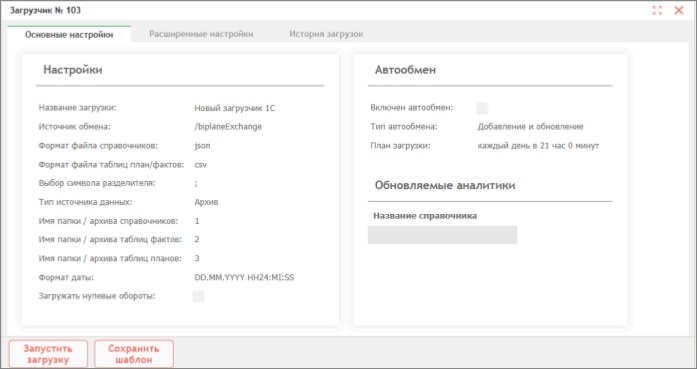Open История загрузок tab
The width and height of the screenshot is (697, 369).
click(326, 34)
